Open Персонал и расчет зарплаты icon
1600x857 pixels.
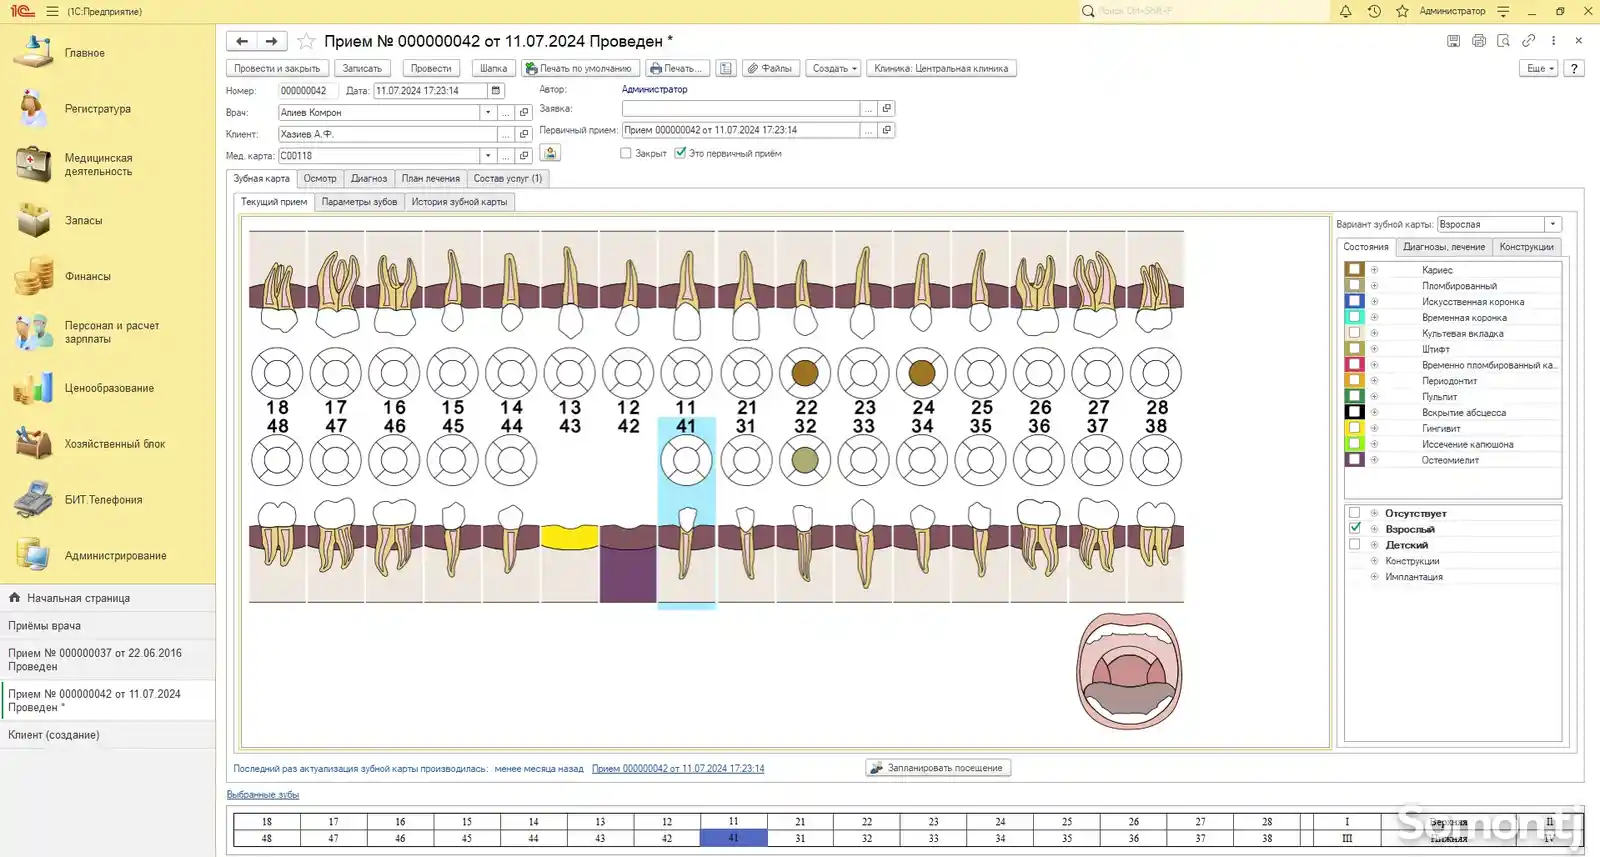pos(33,332)
